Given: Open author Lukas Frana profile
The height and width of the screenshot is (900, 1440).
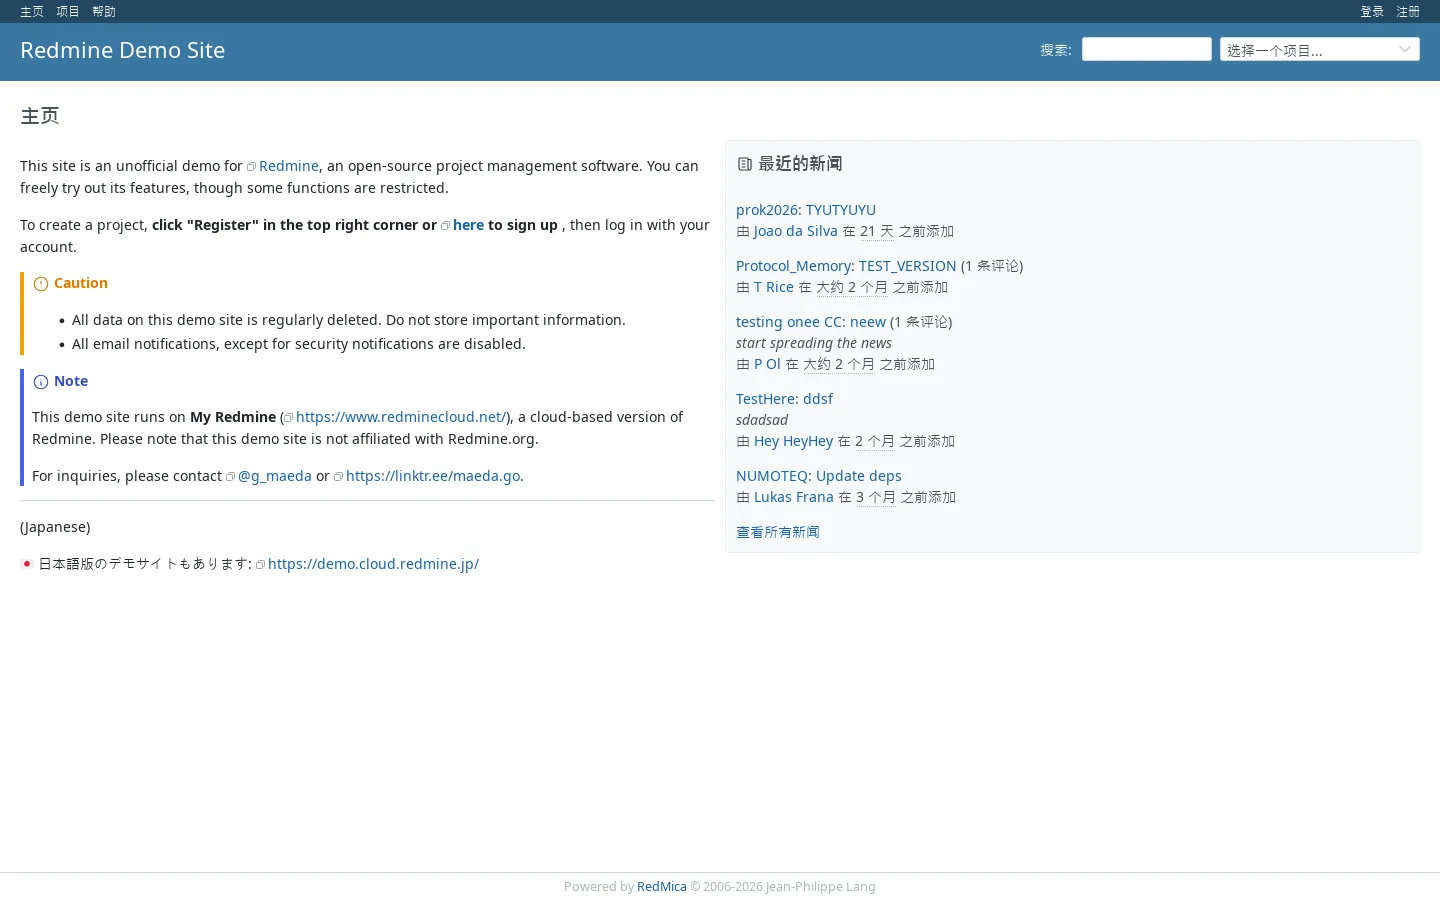Looking at the screenshot, I should click(x=794, y=497).
